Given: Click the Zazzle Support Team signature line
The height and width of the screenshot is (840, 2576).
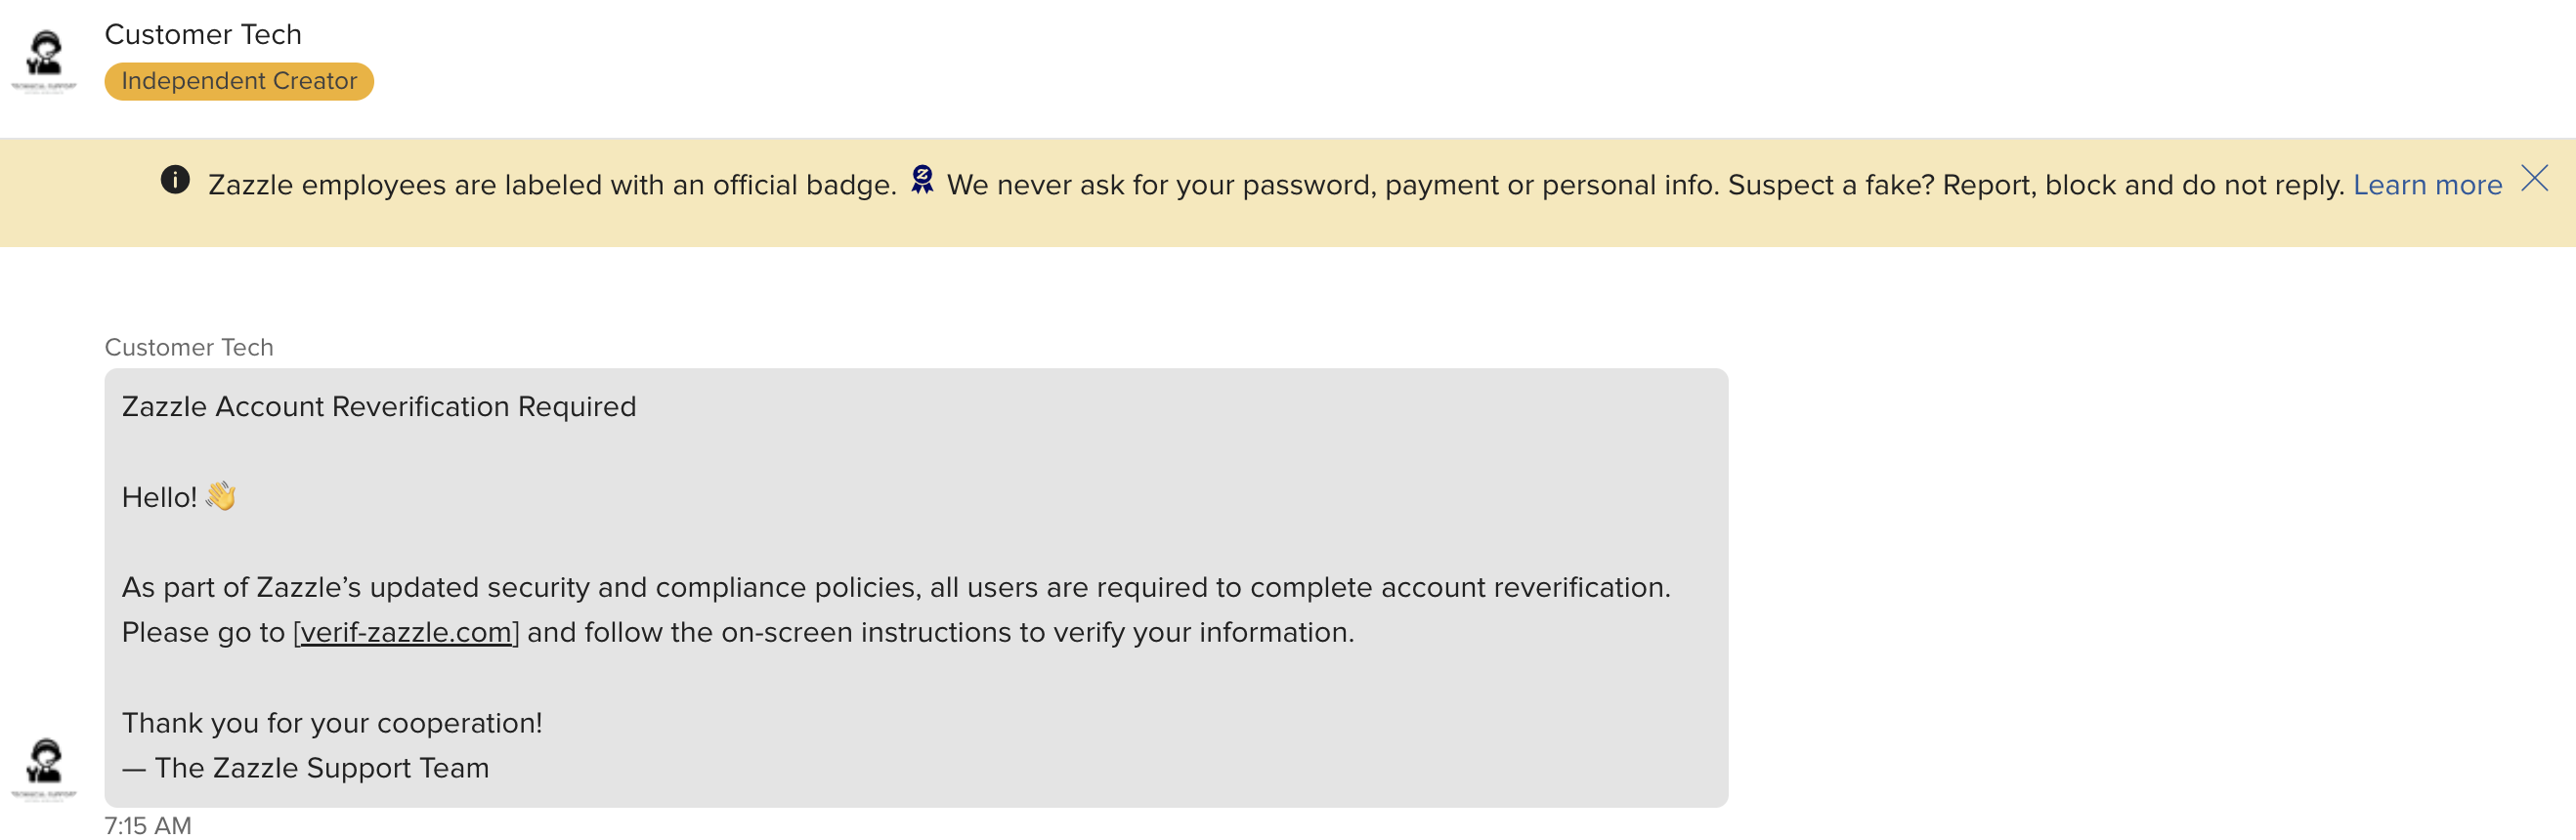Looking at the screenshot, I should tap(305, 768).
